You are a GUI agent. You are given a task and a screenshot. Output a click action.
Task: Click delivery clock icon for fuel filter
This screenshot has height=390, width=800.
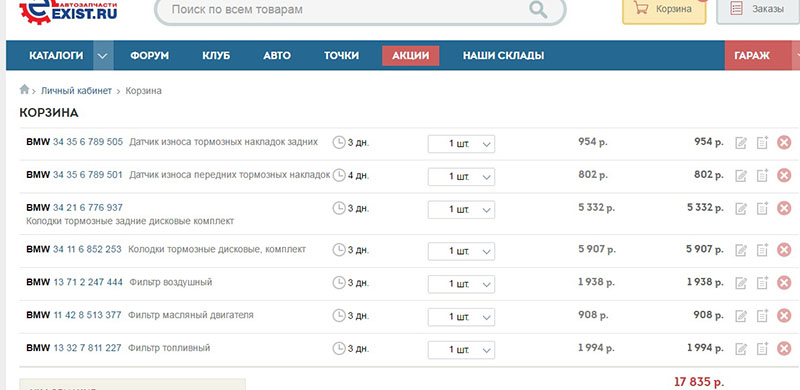[x=339, y=349]
